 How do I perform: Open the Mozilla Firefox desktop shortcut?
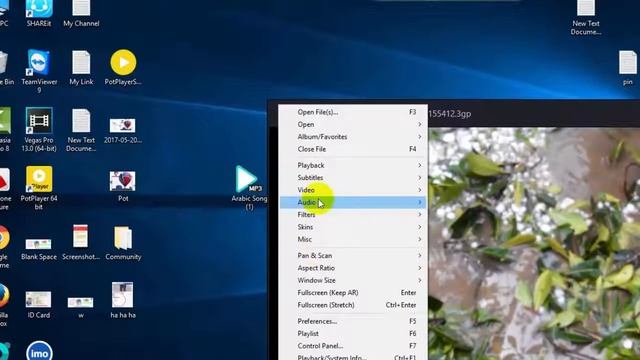pos(4,304)
